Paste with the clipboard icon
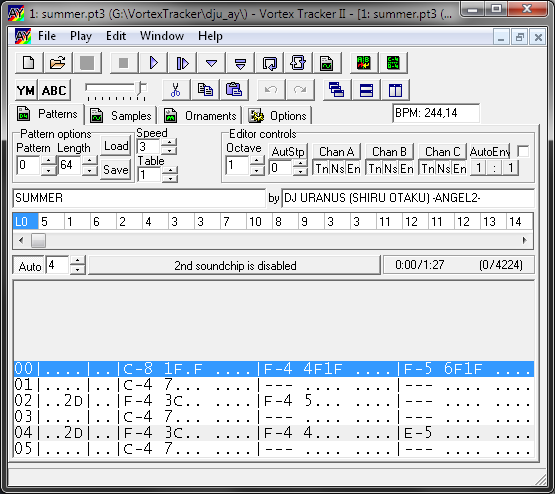This screenshot has width=555, height=494. 234,90
